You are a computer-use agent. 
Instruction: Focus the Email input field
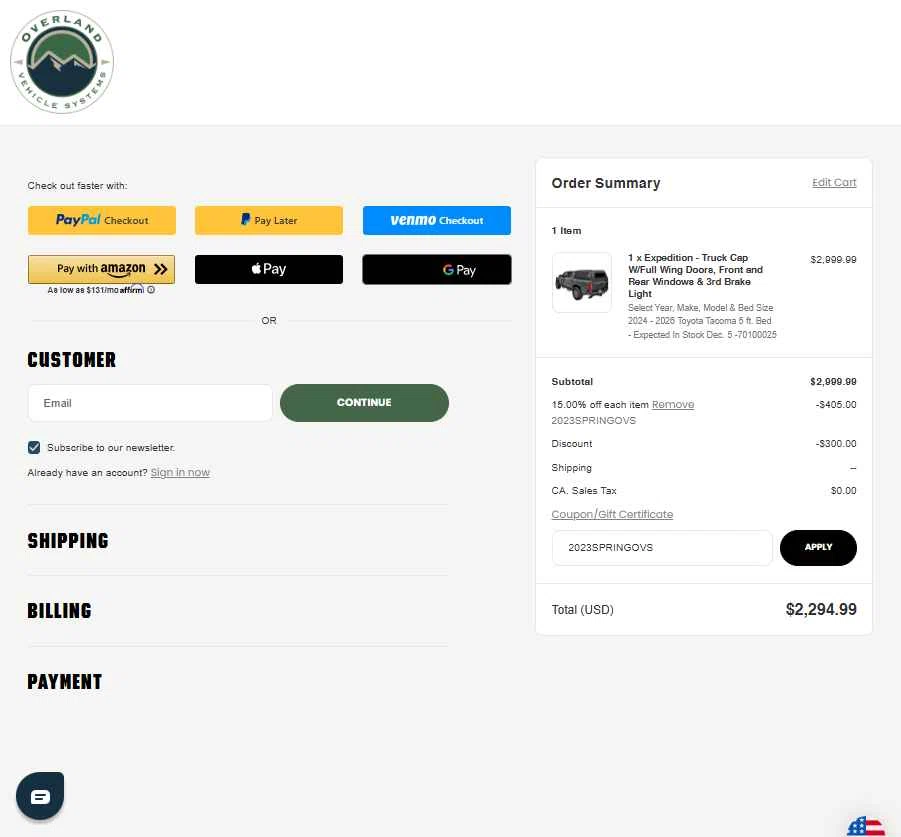(150, 403)
